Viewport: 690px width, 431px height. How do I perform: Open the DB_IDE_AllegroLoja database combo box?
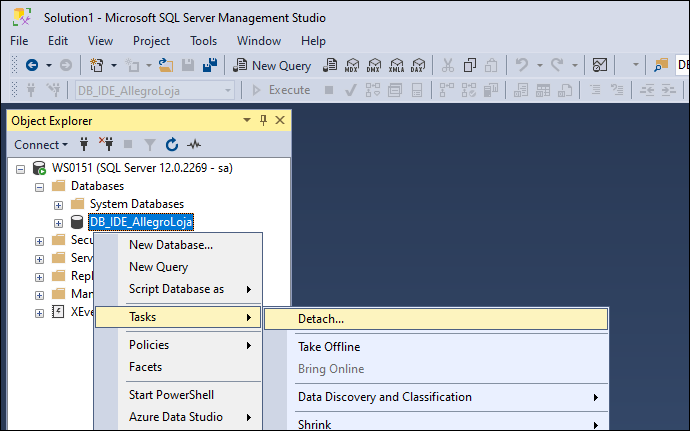[x=154, y=90]
